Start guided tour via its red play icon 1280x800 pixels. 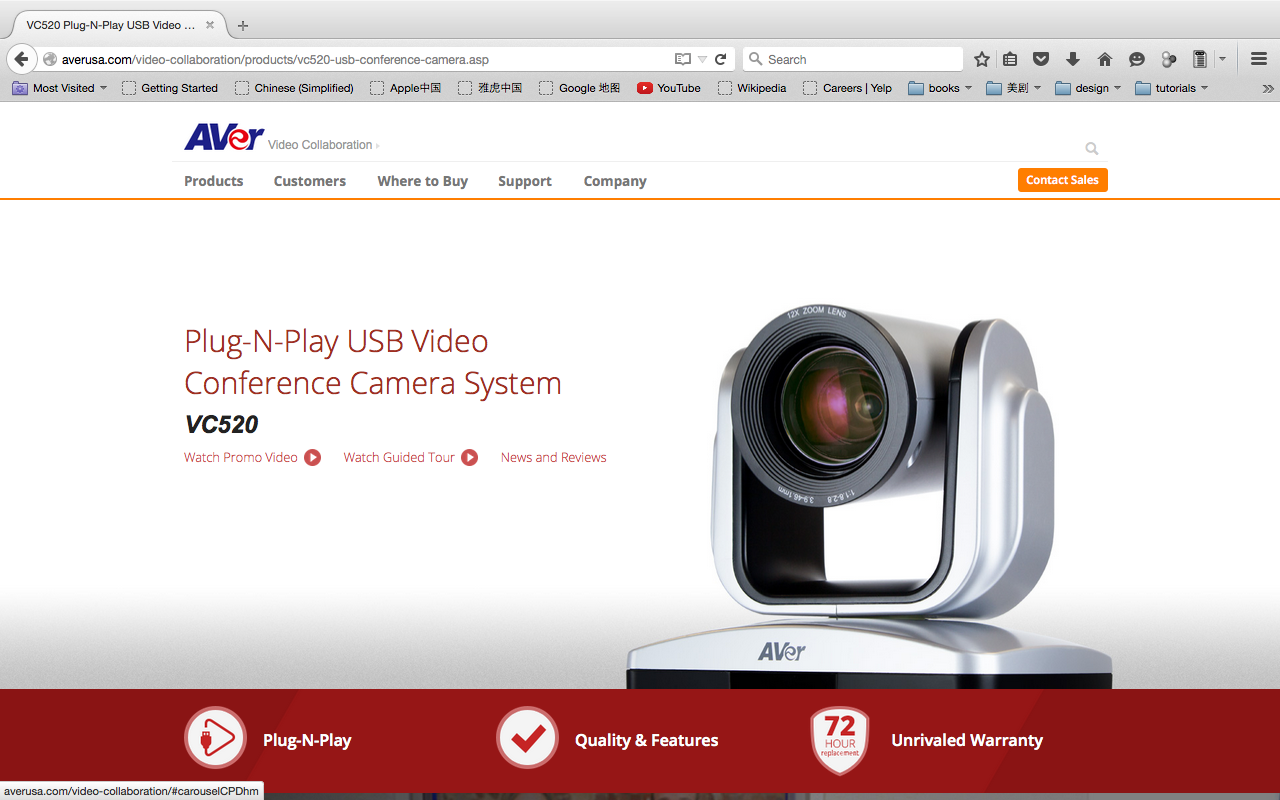tap(470, 458)
